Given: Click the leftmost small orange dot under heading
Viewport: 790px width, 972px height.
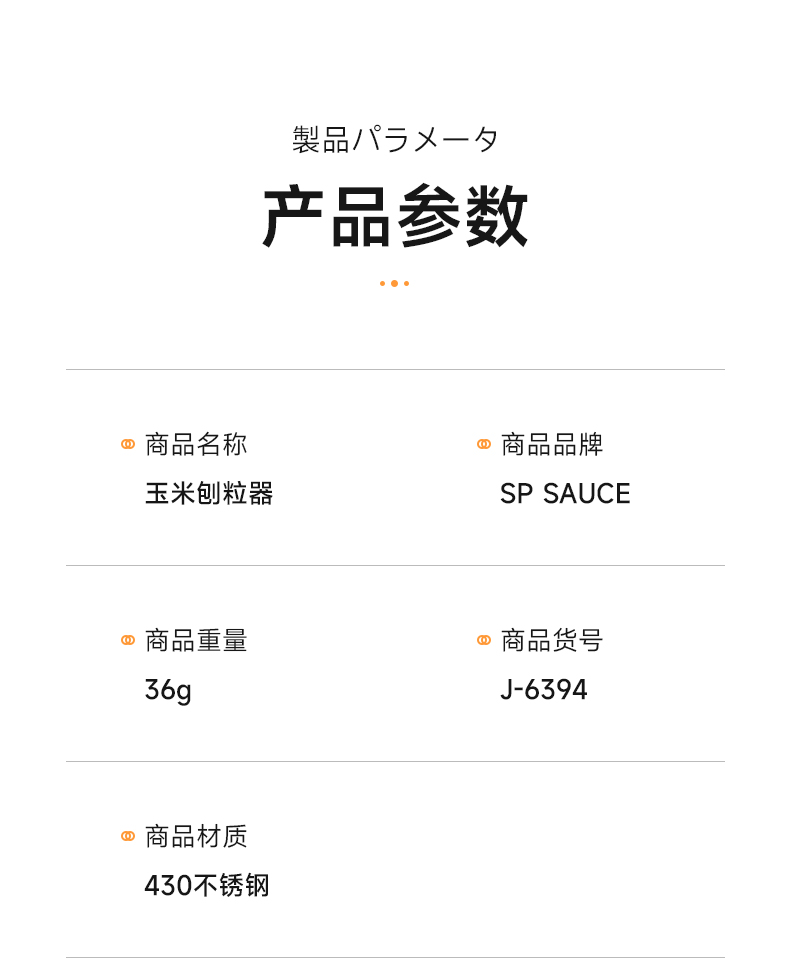Looking at the screenshot, I should point(382,284).
